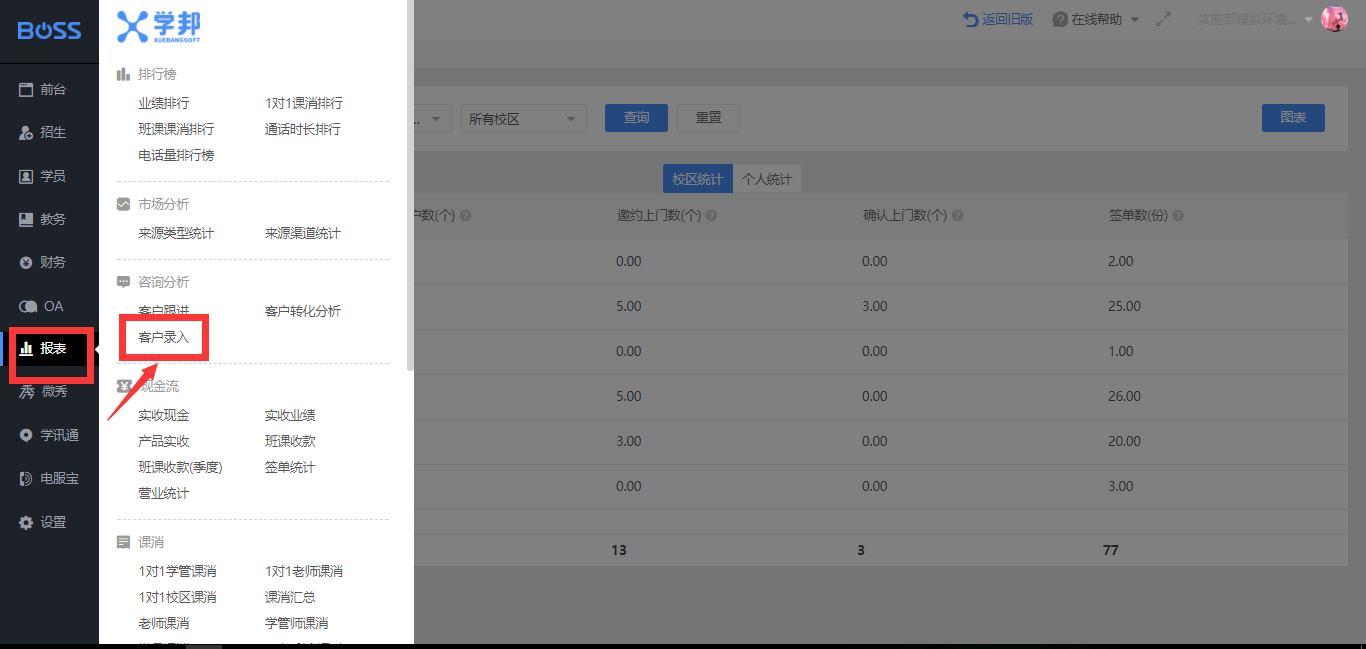Open the 电话量排行榜 report
The width and height of the screenshot is (1366, 649).
(176, 155)
